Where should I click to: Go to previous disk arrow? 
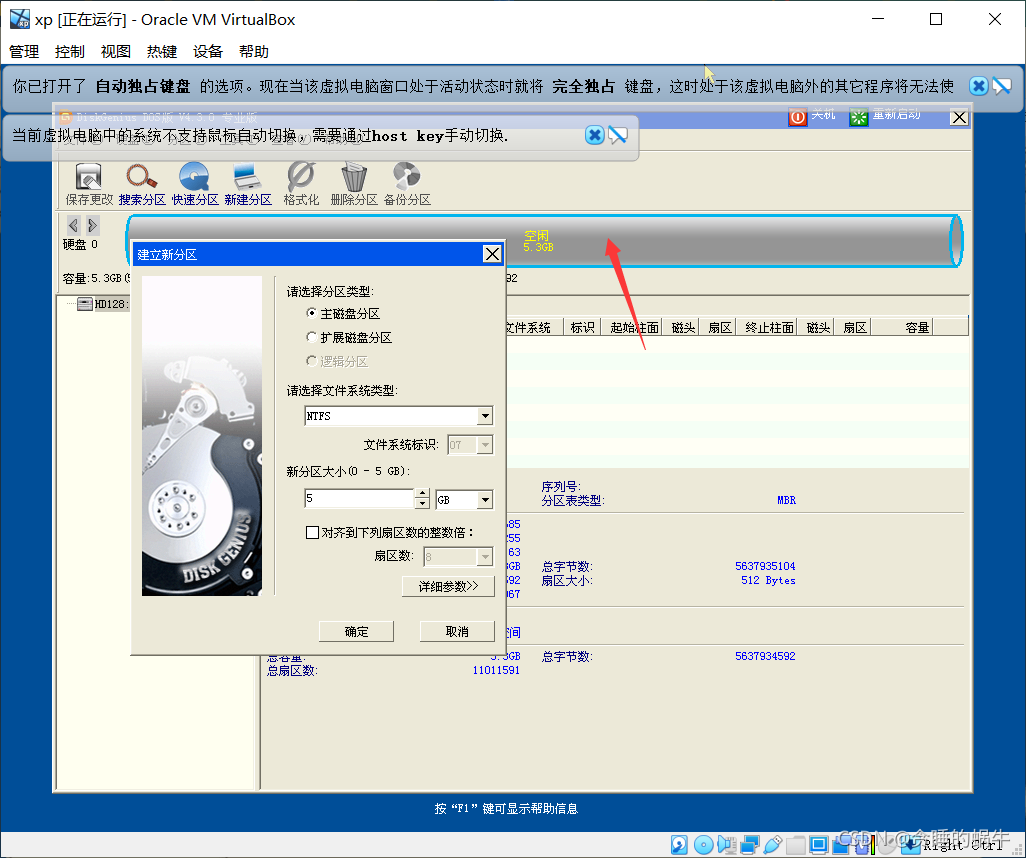[73, 225]
